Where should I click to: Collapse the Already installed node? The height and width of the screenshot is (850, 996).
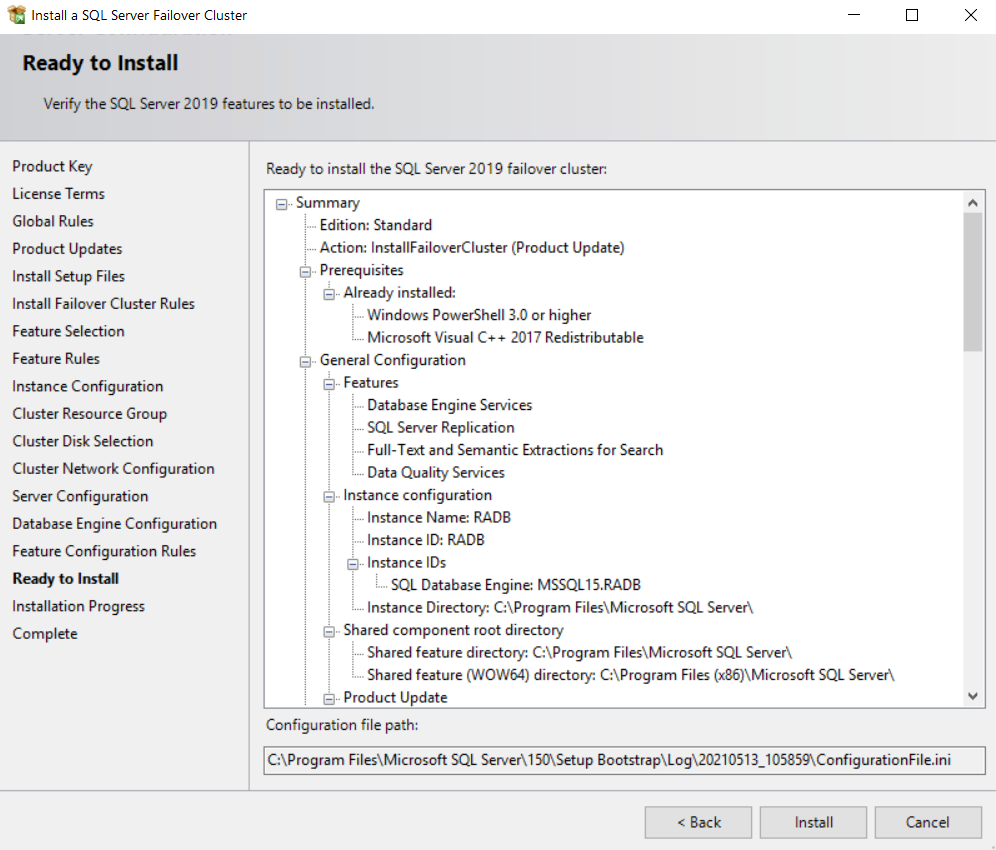coord(329,293)
